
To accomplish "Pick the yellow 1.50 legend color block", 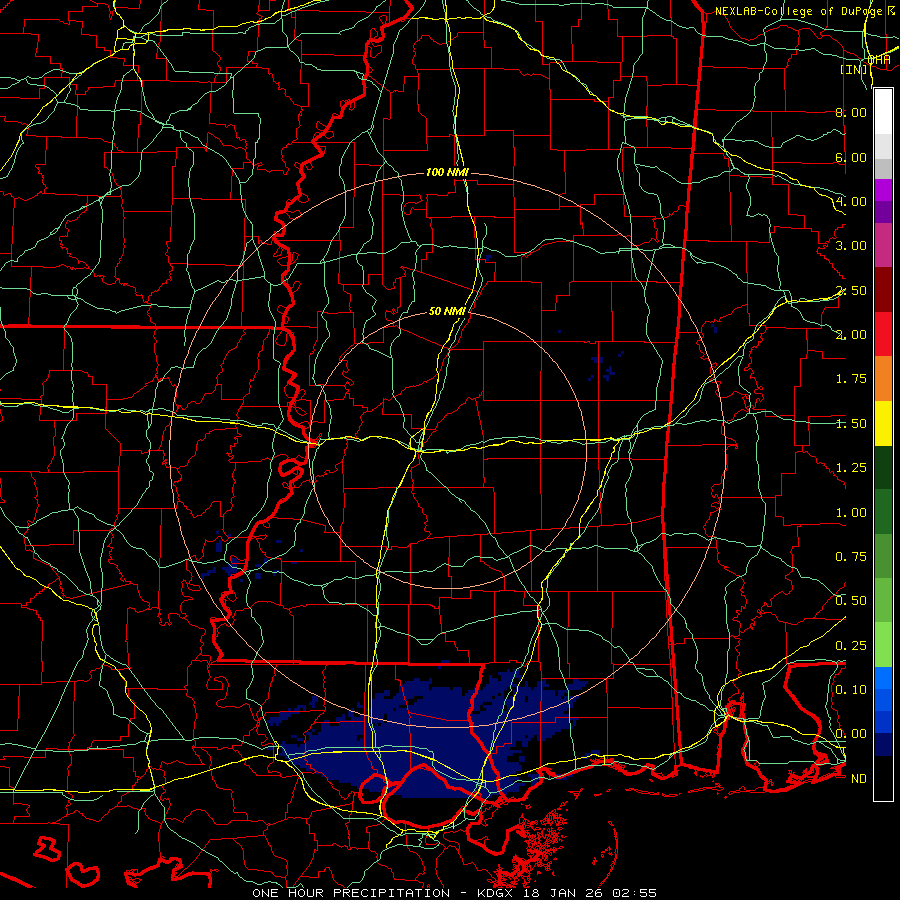I will click(883, 423).
